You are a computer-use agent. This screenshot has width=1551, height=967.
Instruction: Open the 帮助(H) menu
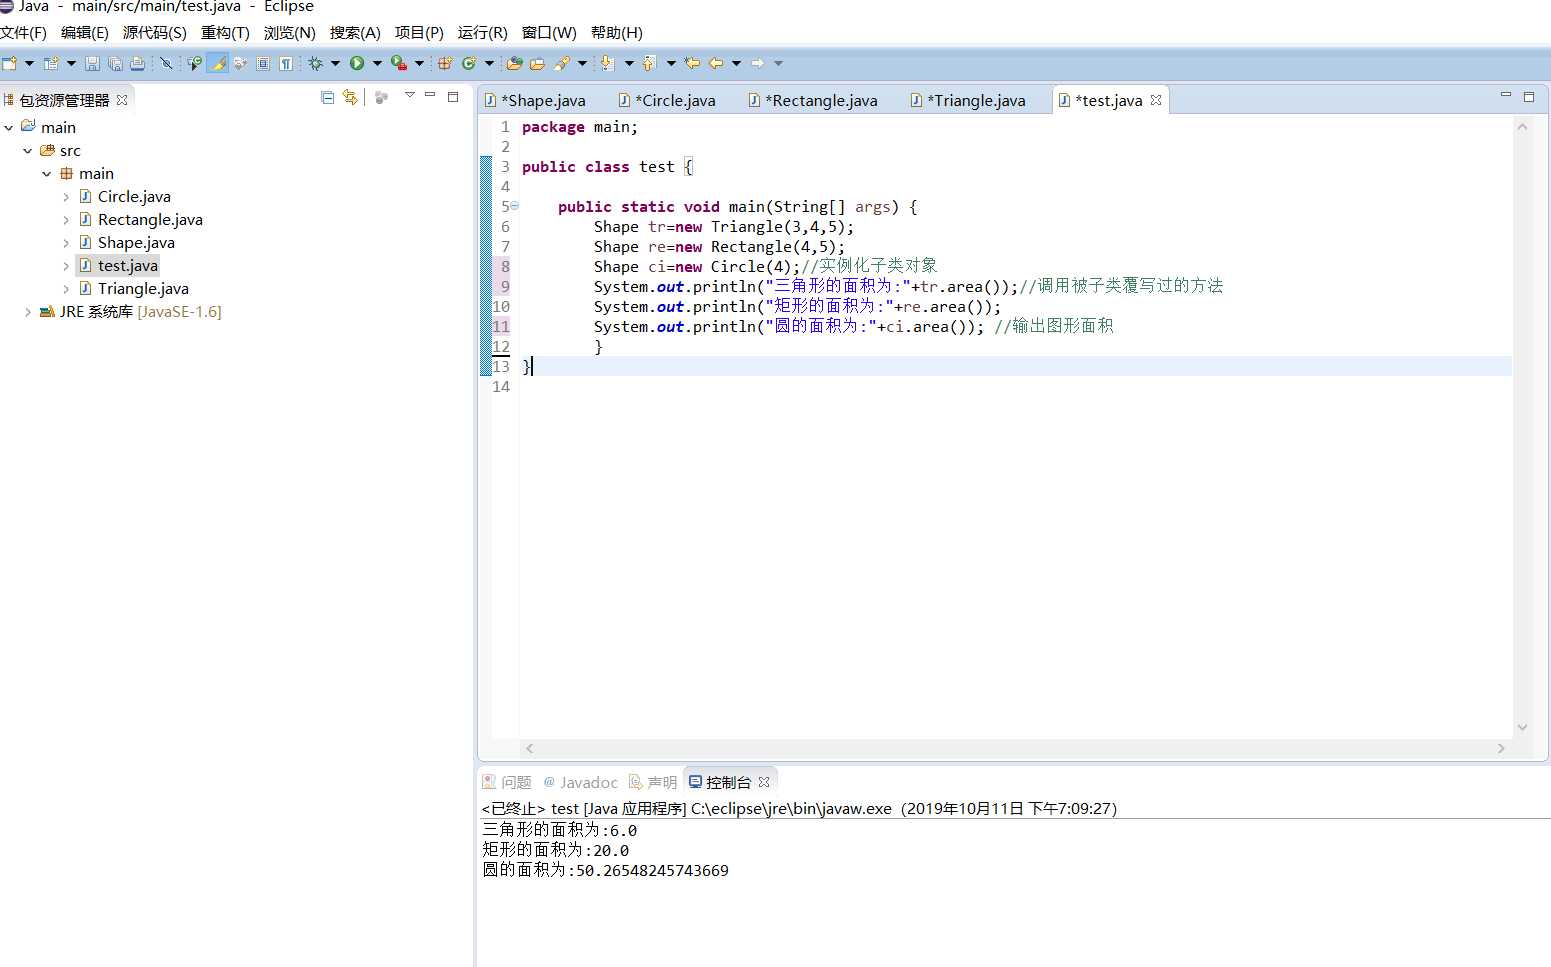coord(617,32)
